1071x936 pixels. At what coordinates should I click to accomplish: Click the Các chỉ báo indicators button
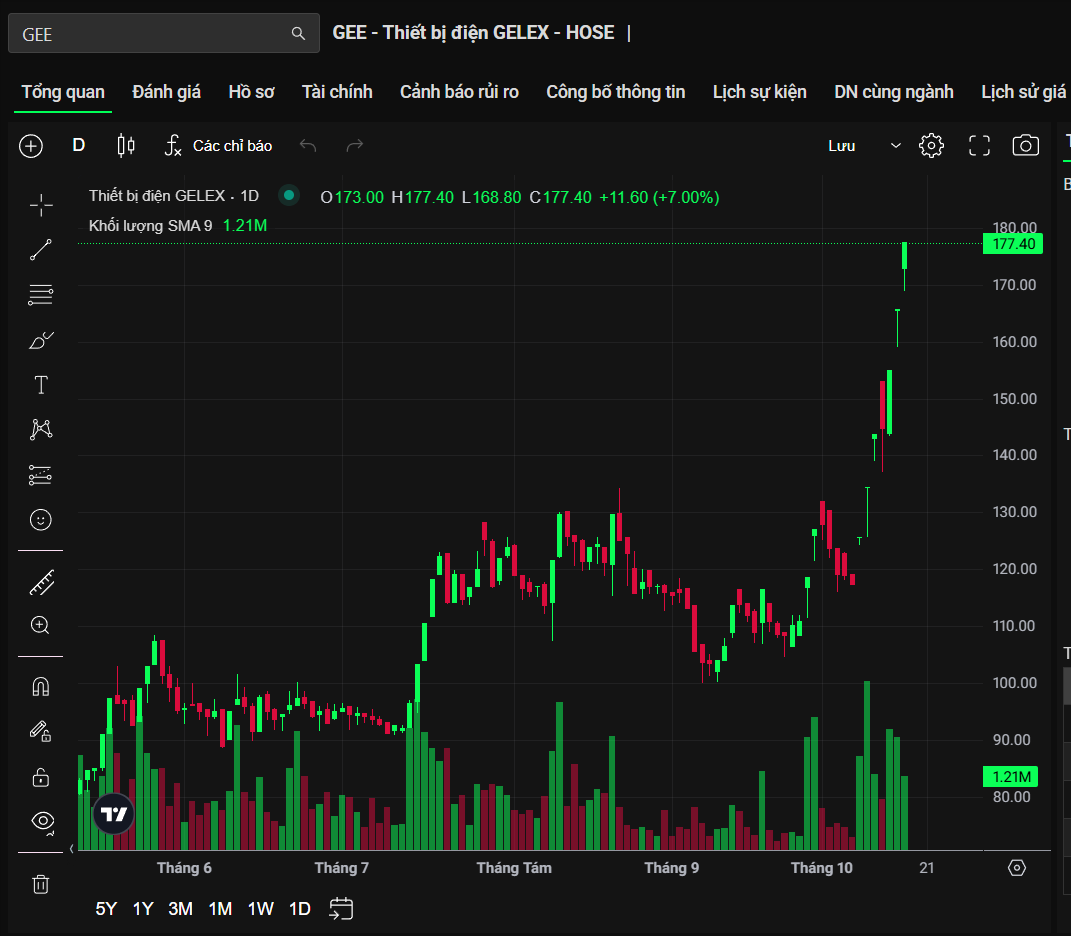(218, 146)
